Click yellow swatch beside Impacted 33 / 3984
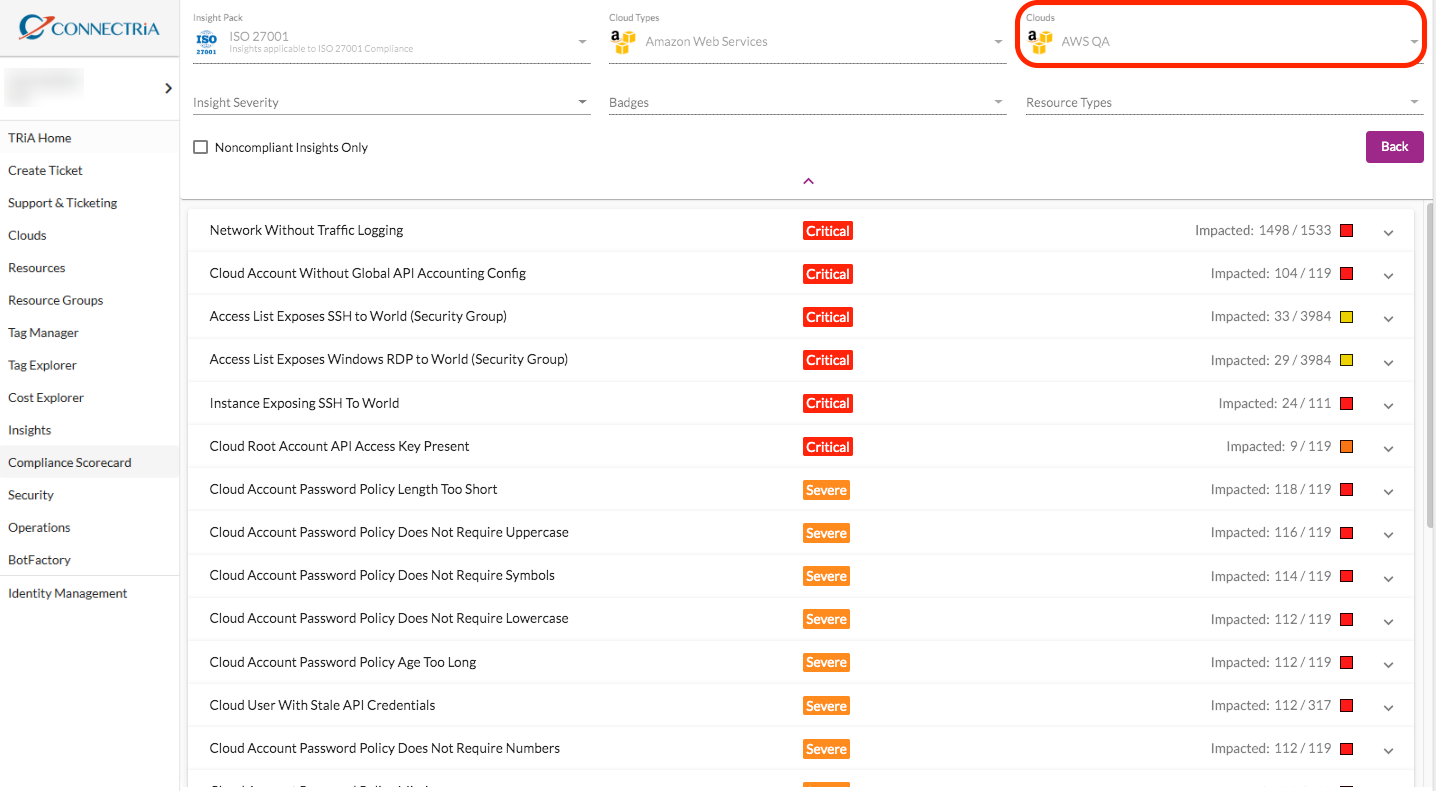1436x791 pixels. (x=1346, y=317)
